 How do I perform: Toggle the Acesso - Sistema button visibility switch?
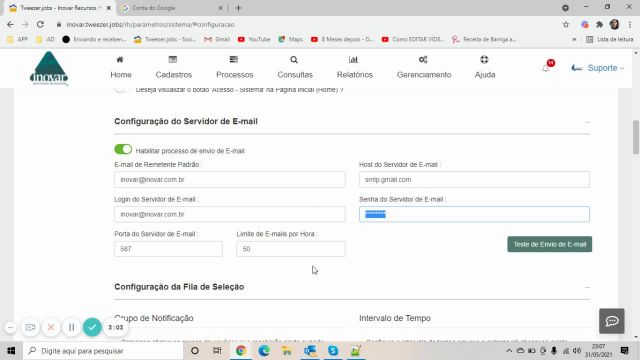coord(122,89)
